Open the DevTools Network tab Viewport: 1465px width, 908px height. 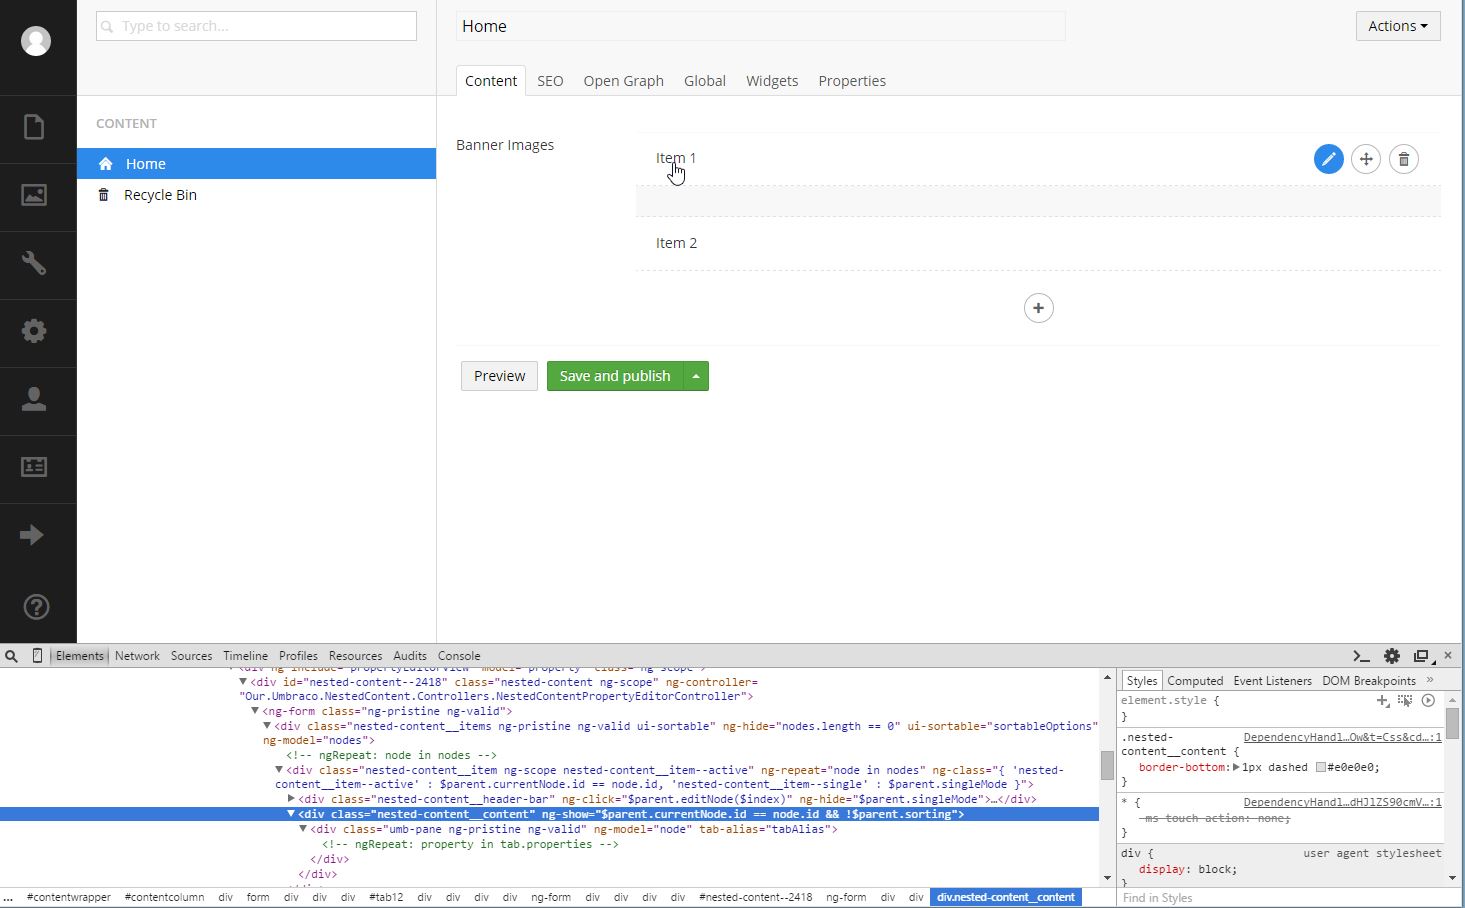137,656
